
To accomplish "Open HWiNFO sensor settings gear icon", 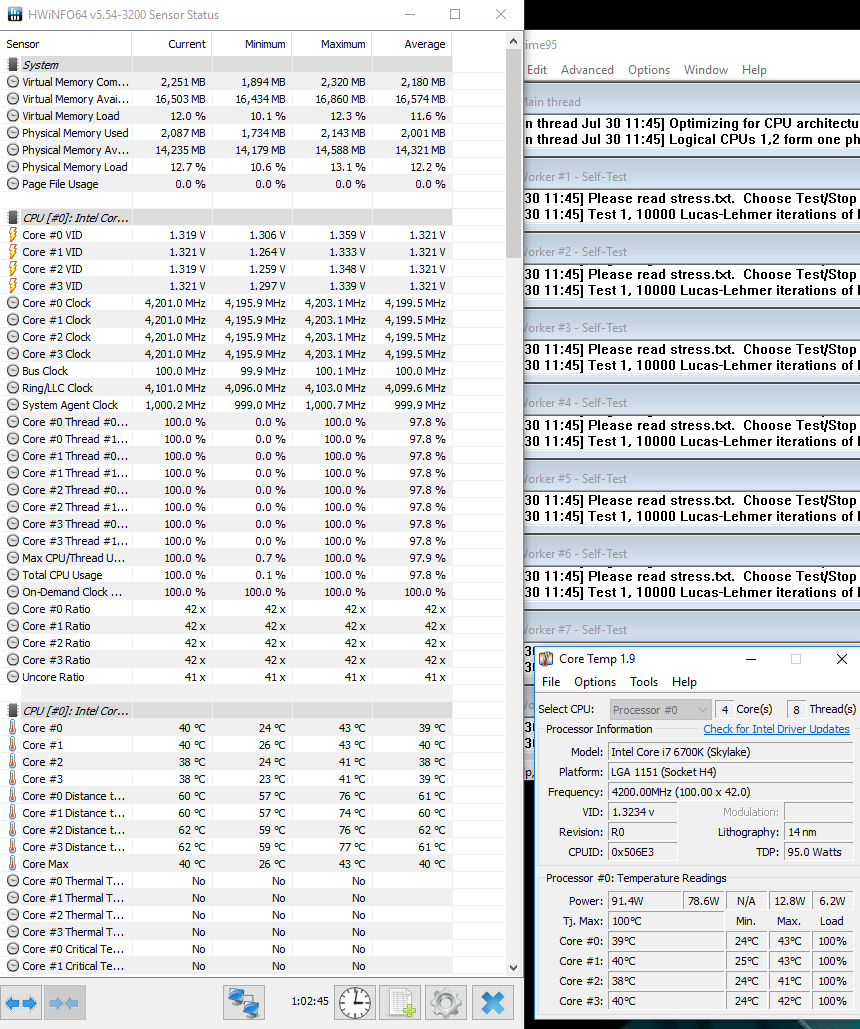I will [x=447, y=1002].
